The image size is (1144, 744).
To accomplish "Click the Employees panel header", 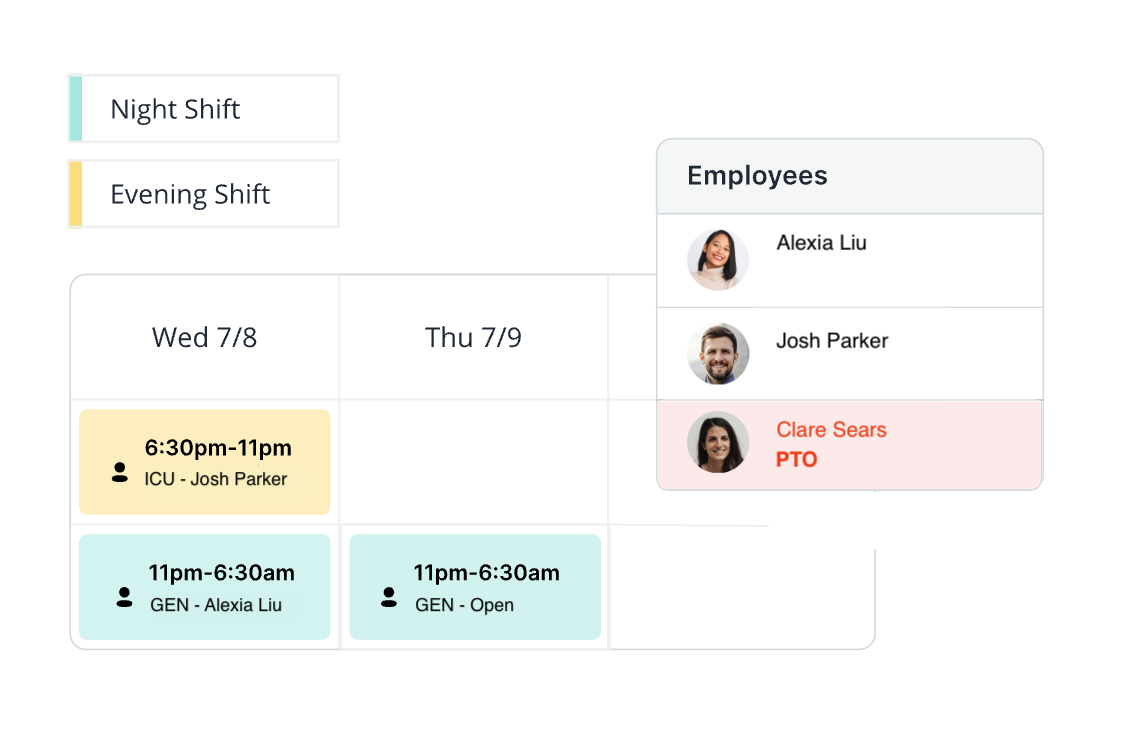I will (850, 177).
